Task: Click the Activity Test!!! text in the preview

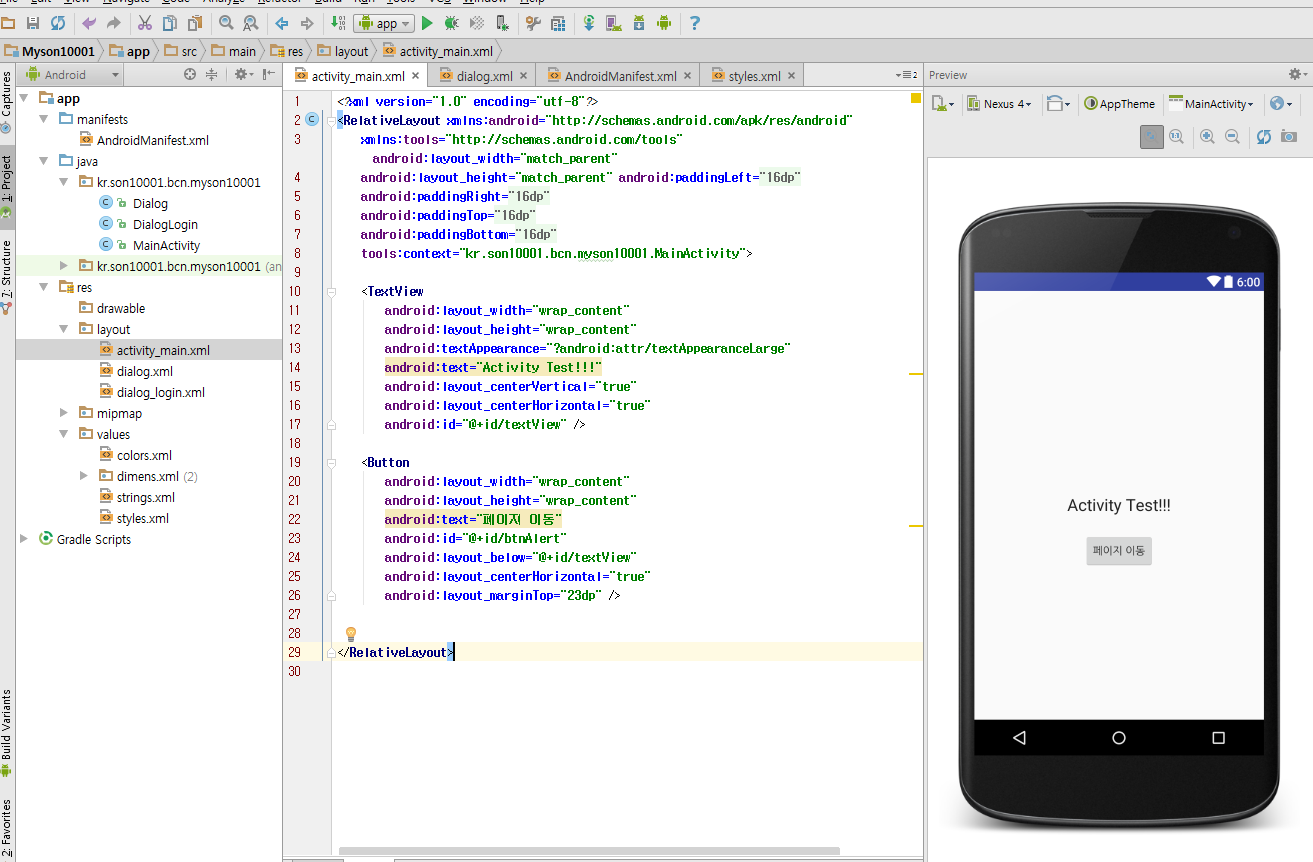Action: tap(1118, 506)
